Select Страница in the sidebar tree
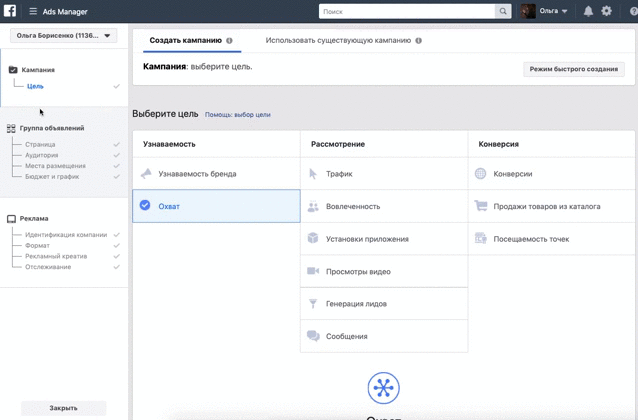Screen dimensions: 638x420 (x=40, y=144)
